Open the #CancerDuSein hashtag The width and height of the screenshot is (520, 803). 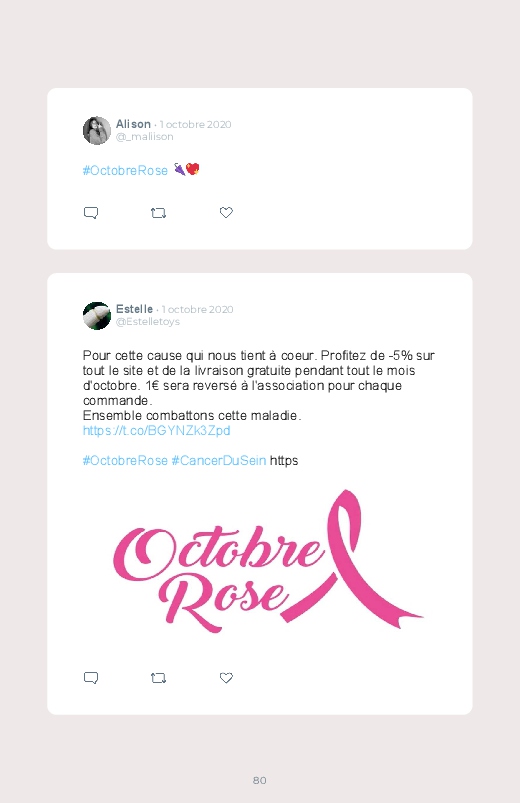(x=219, y=460)
